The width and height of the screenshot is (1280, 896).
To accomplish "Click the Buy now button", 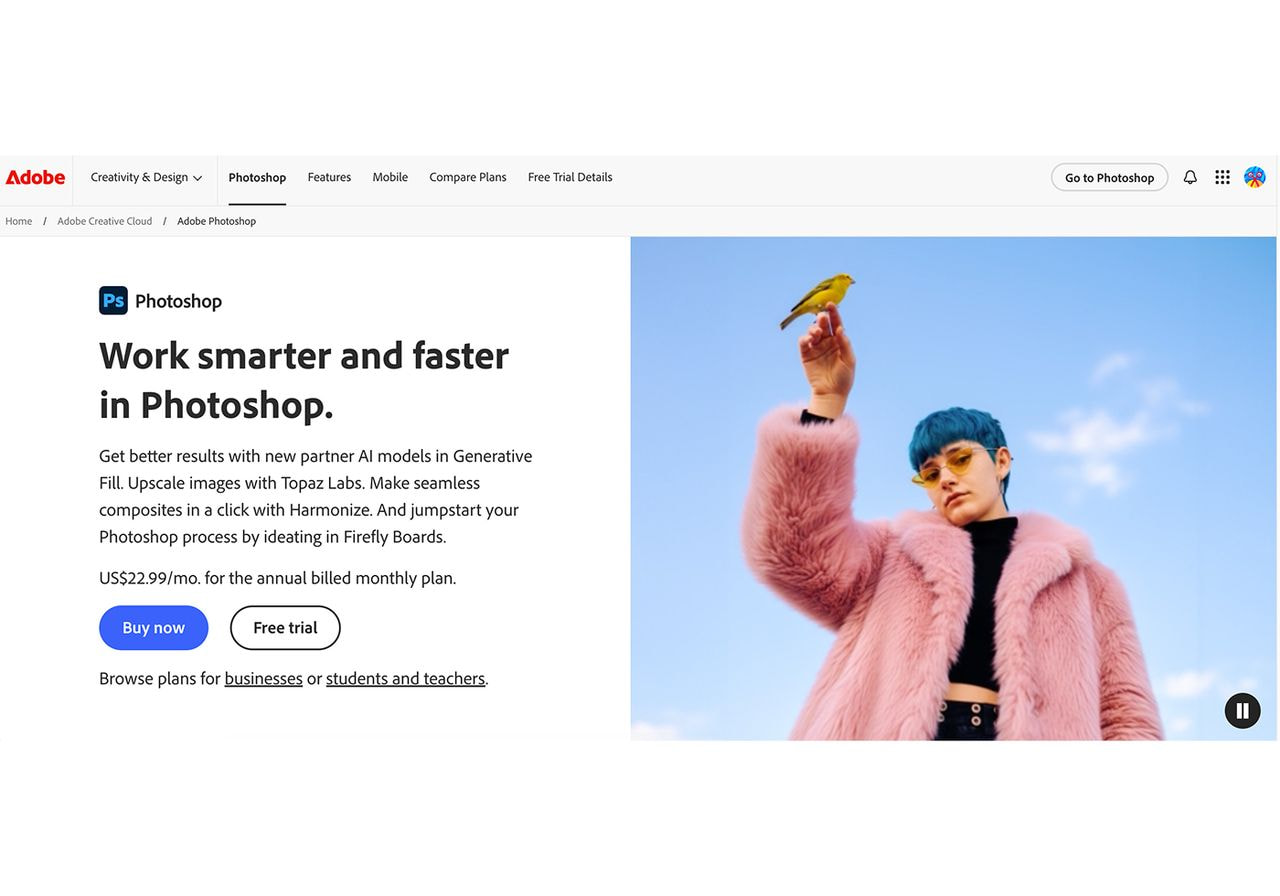I will (x=153, y=627).
